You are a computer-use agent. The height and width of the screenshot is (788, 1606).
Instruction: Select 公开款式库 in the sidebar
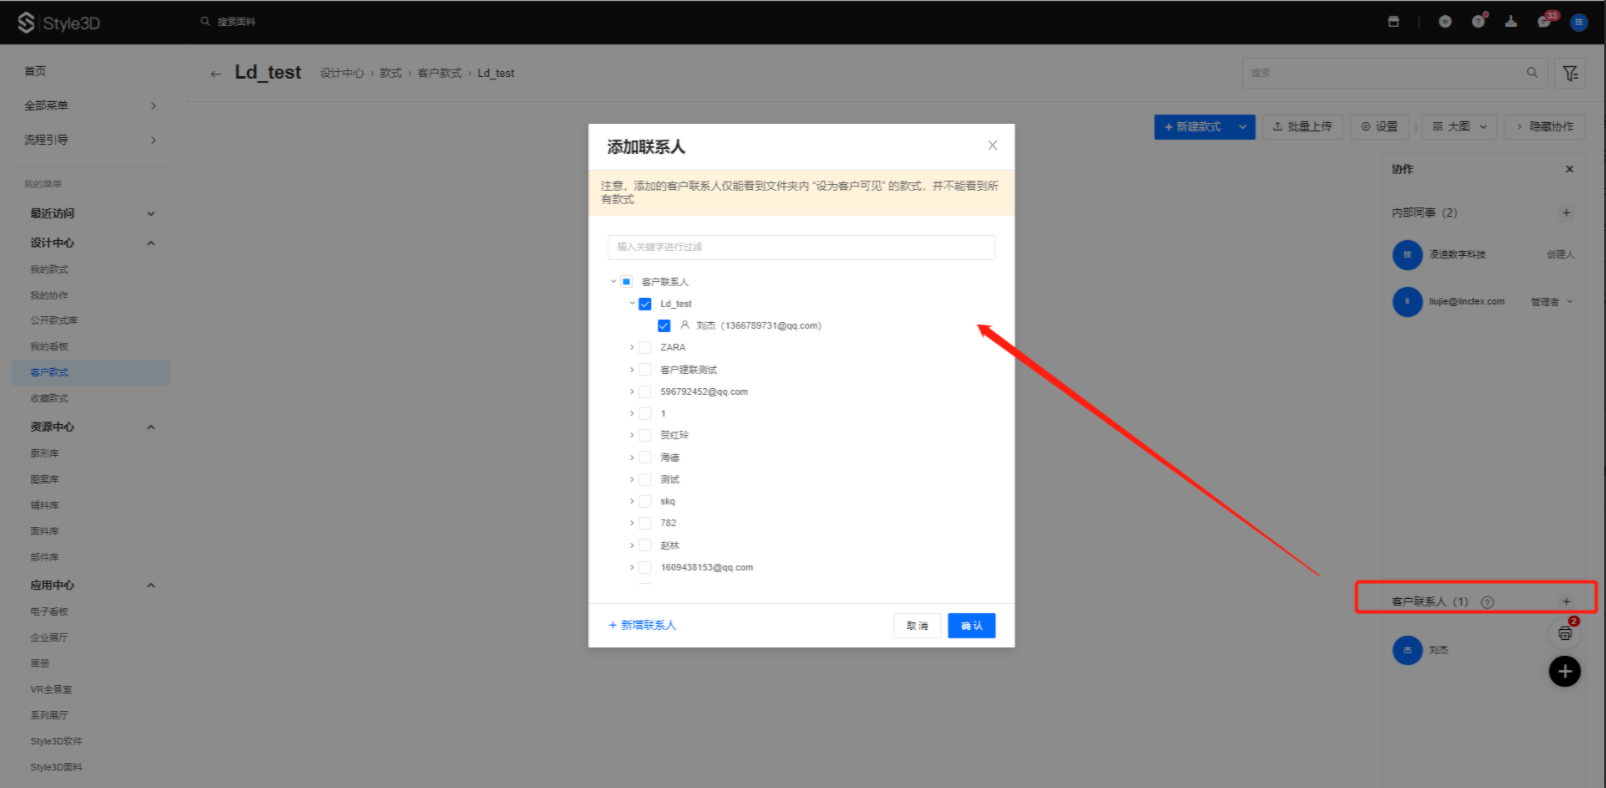point(54,321)
